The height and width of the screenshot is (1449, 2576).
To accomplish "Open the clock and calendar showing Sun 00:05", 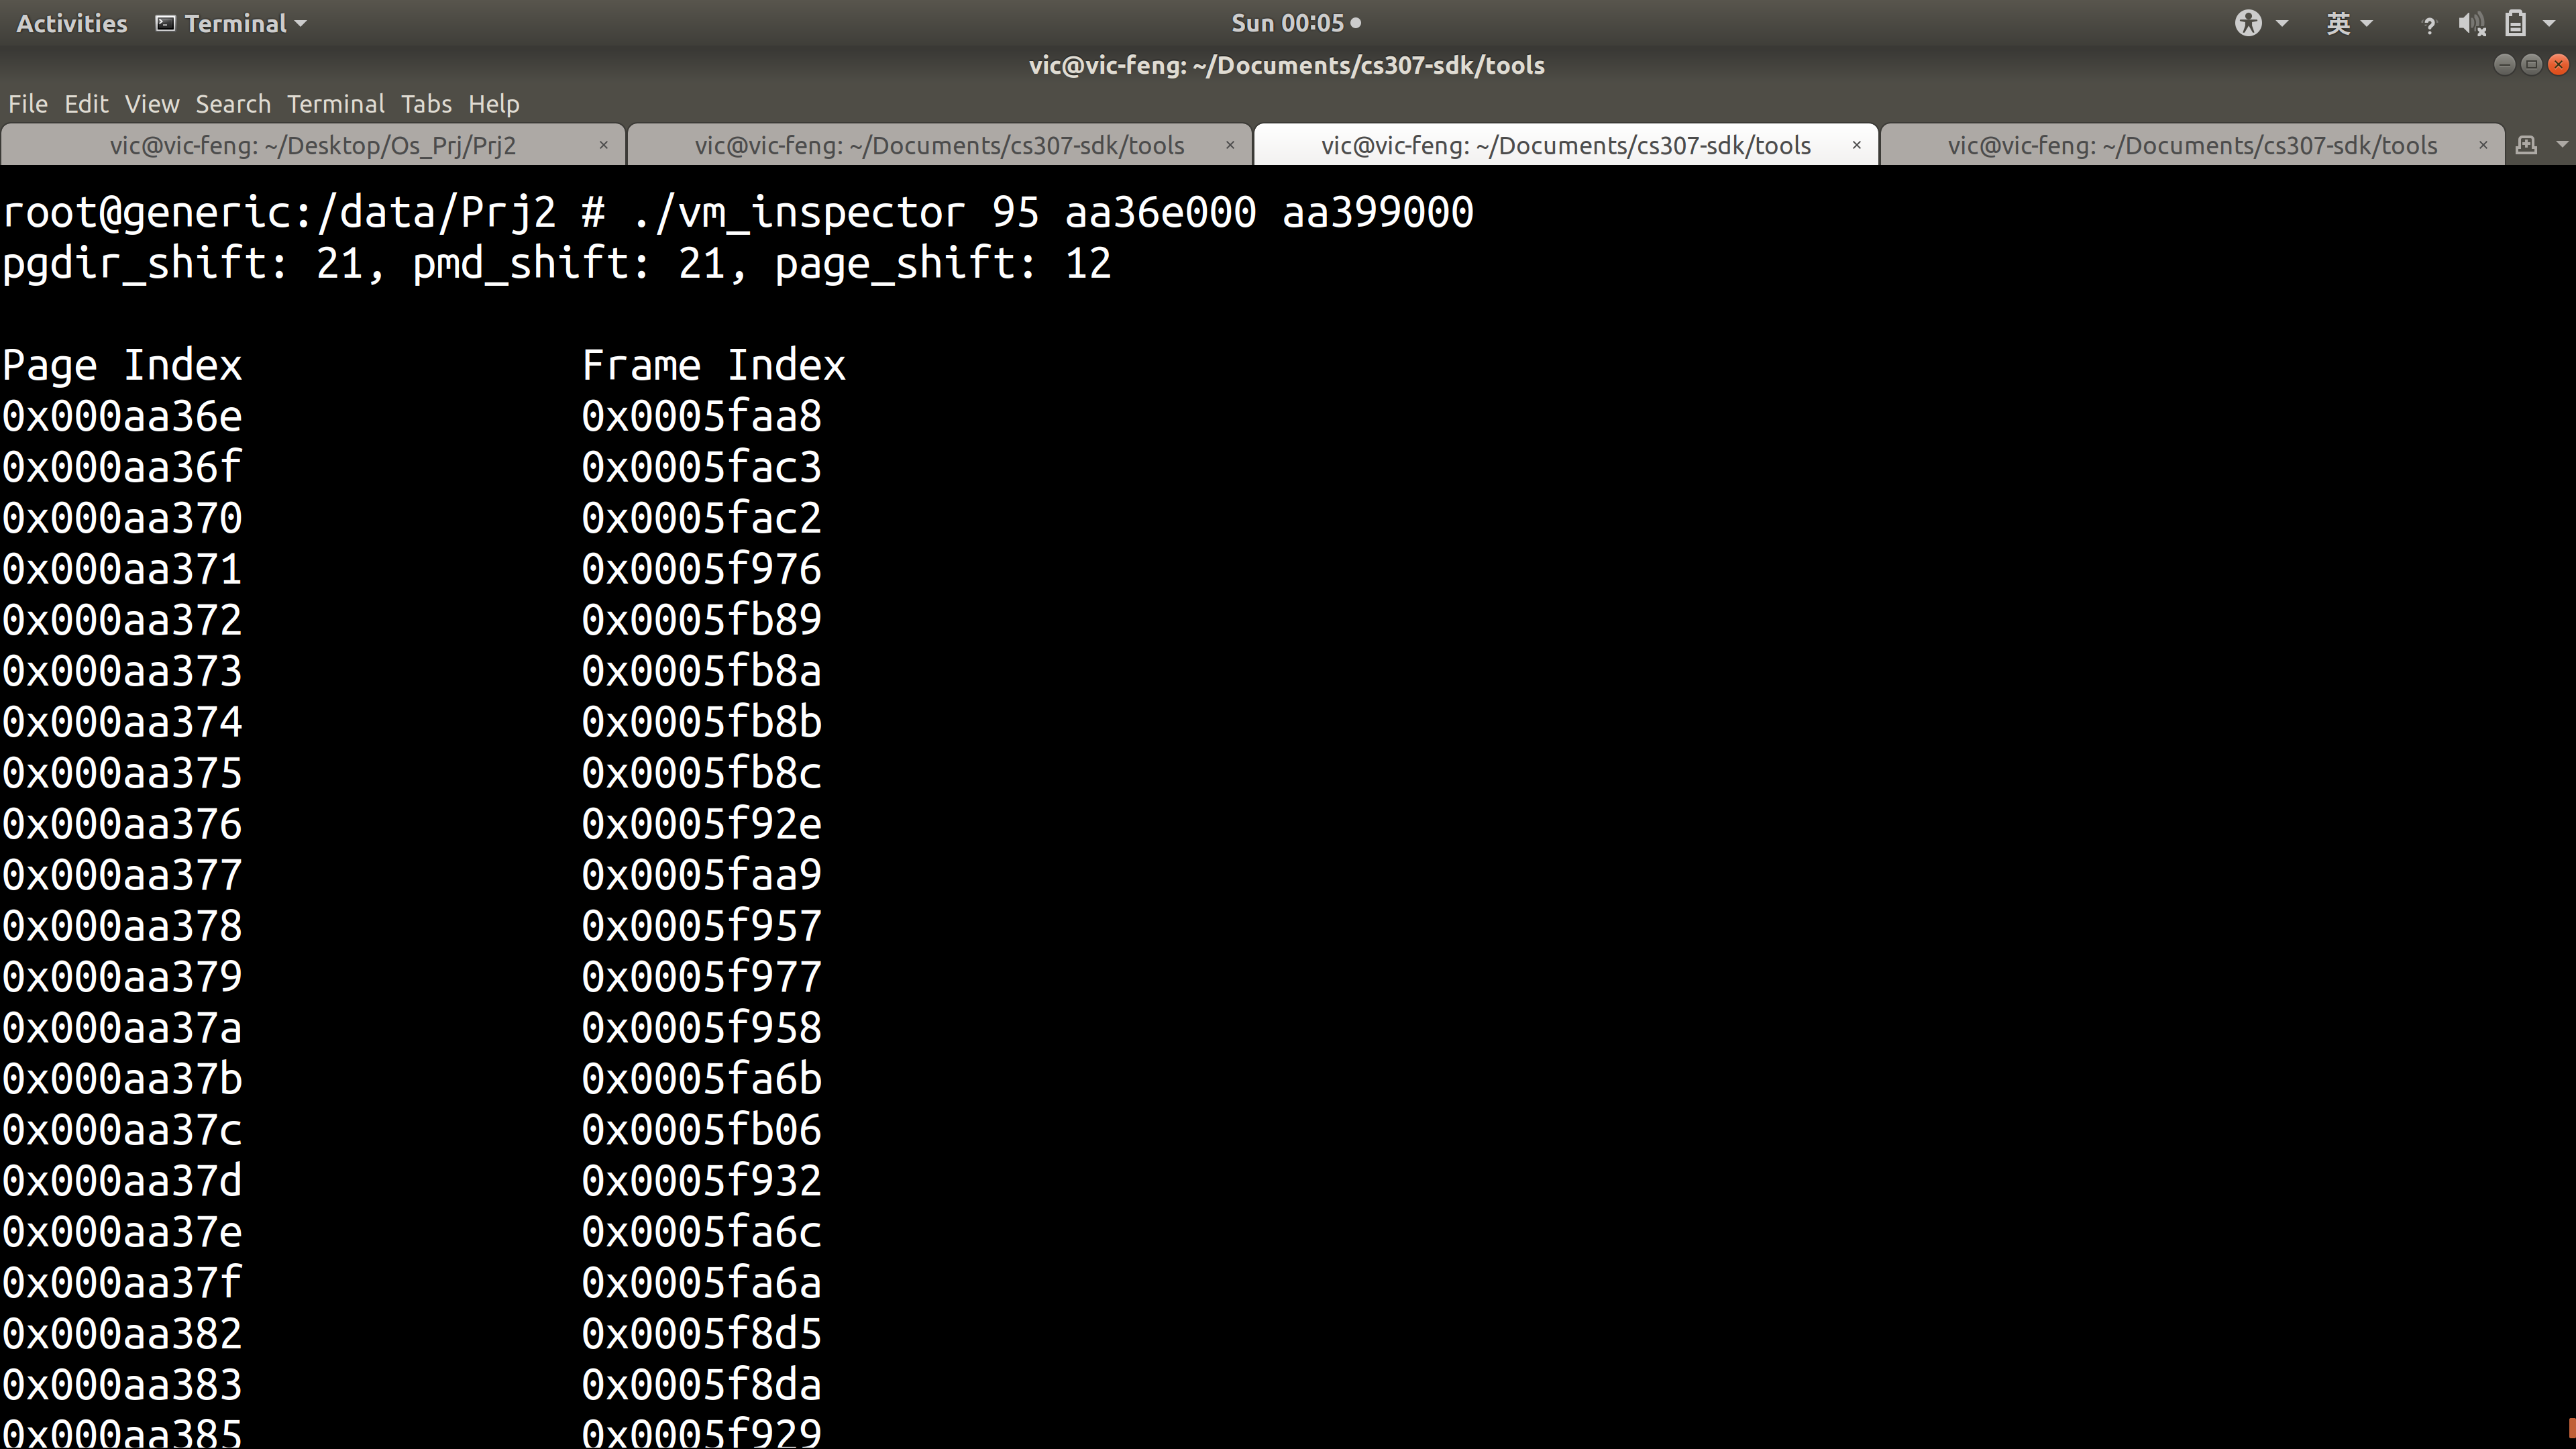I will tap(1295, 23).
